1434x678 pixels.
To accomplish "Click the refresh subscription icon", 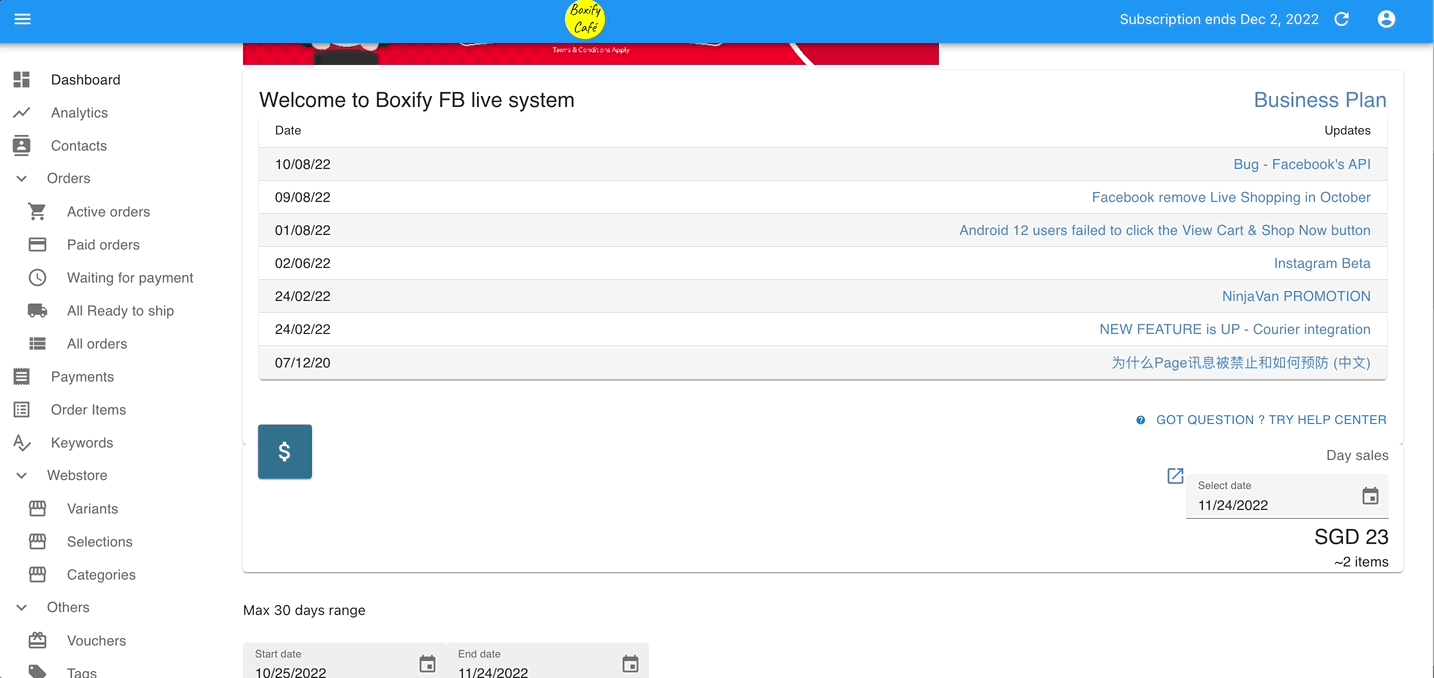I will [x=1342, y=19].
